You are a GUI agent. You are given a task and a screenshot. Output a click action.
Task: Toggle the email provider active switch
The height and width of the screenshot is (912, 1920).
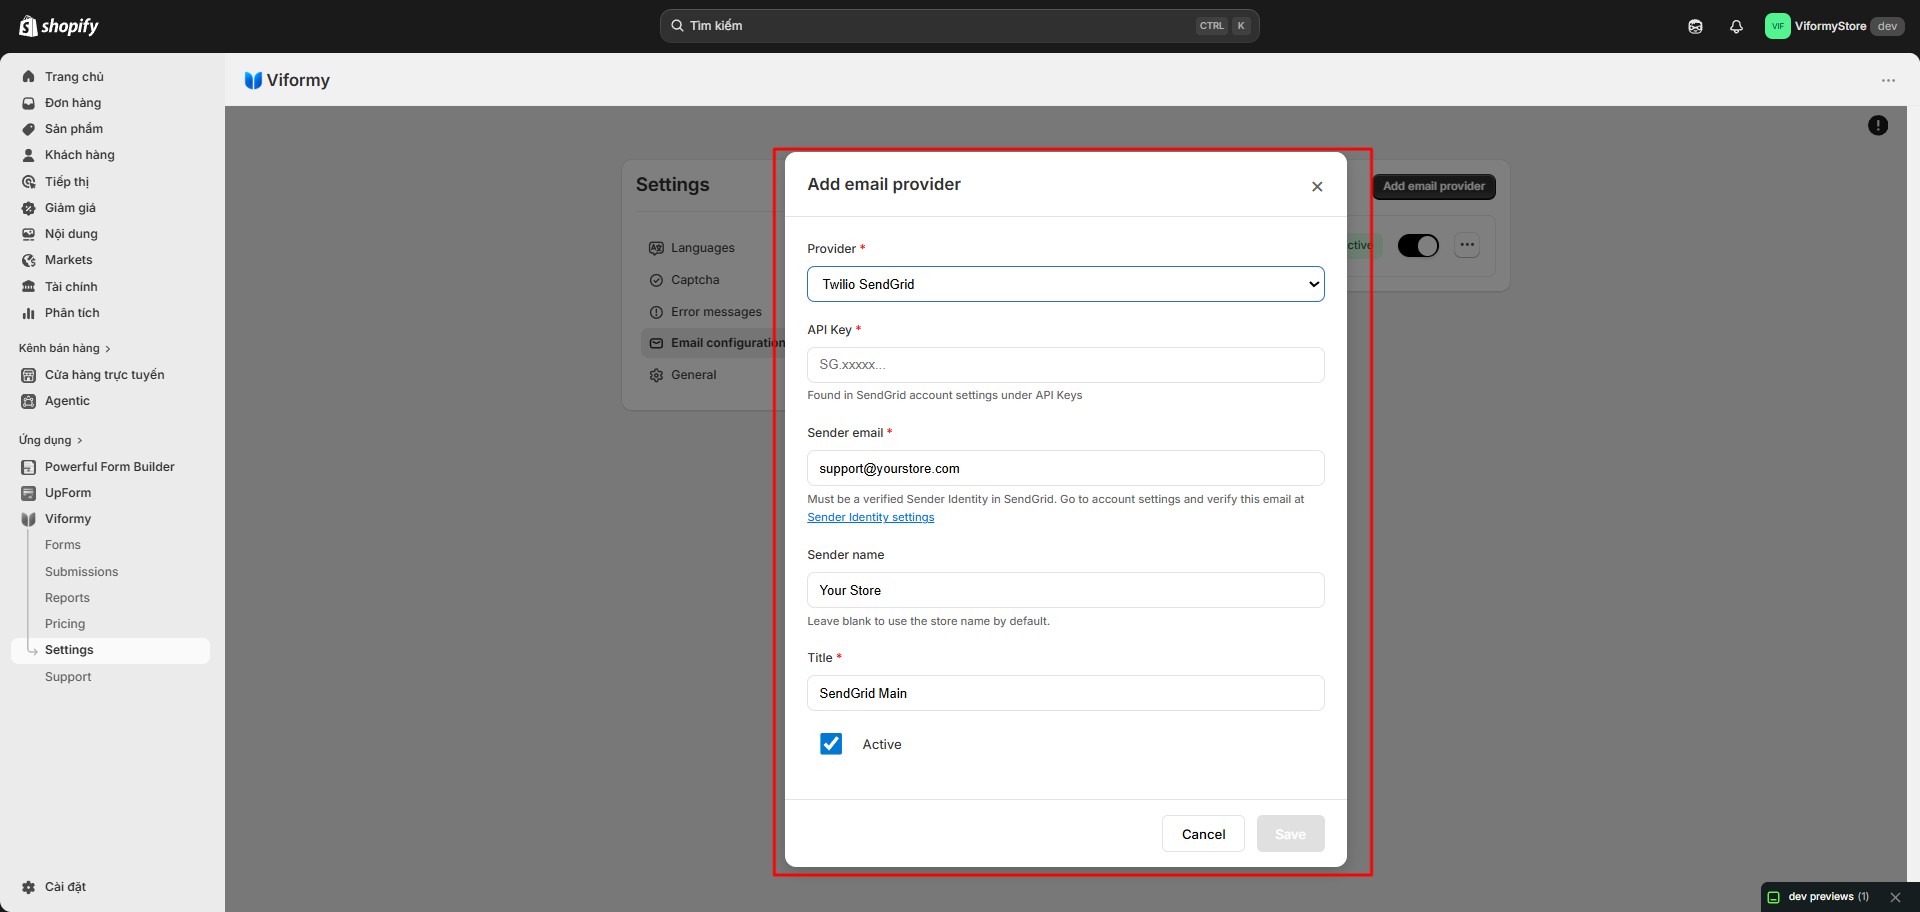[x=1418, y=245]
